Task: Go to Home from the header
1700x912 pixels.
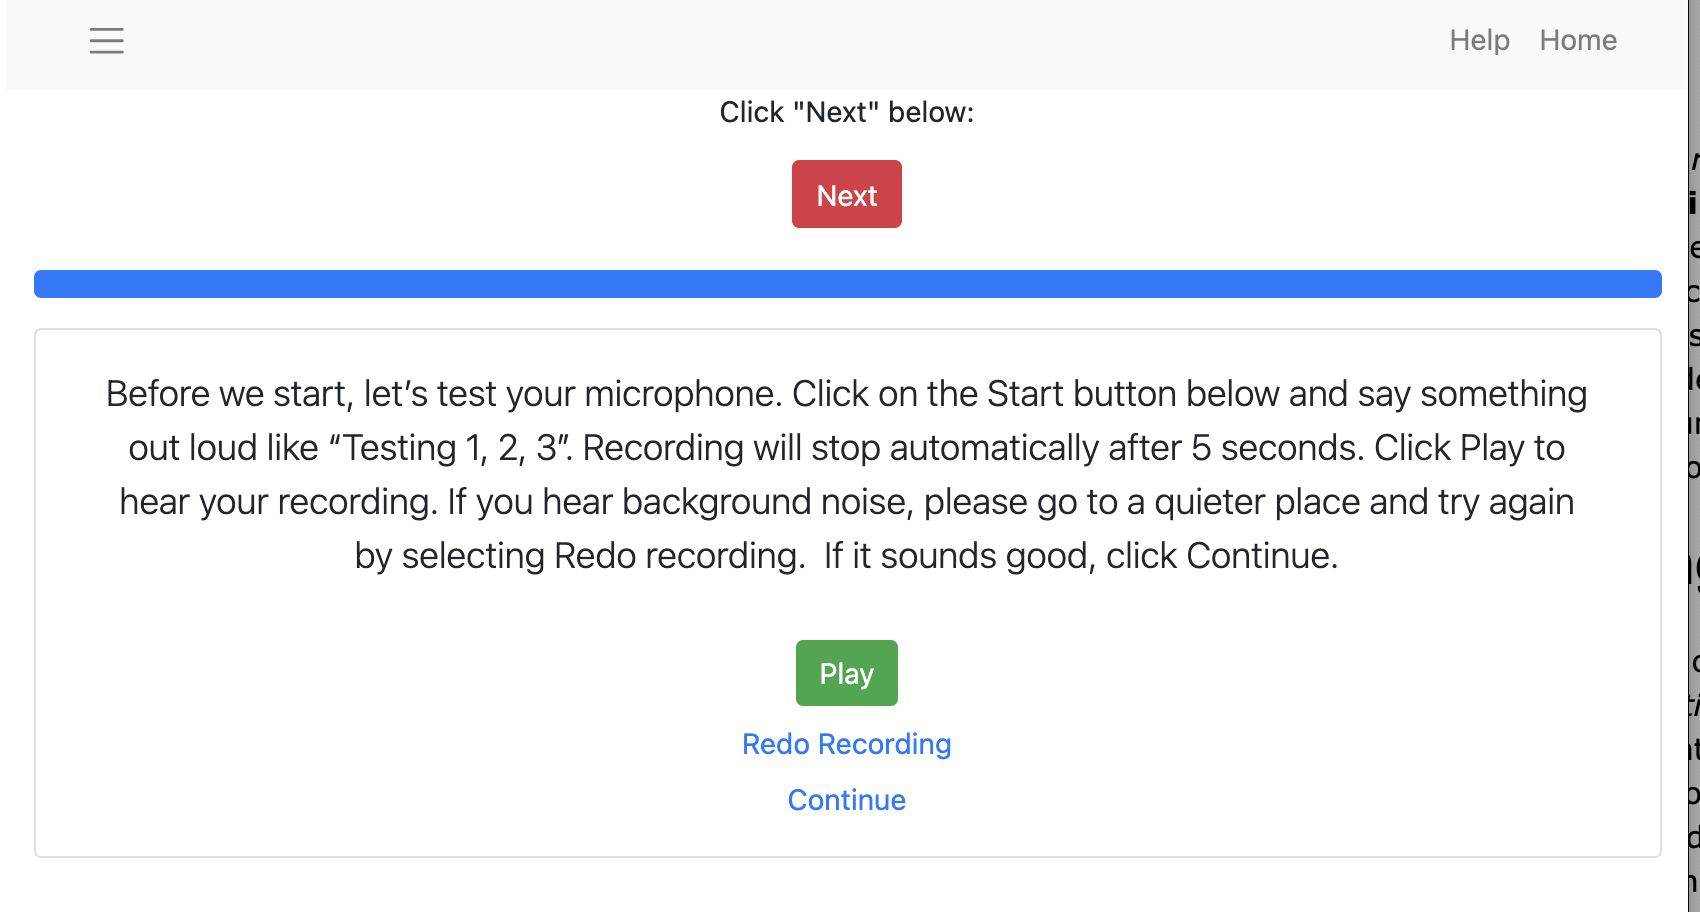Action: (1578, 41)
